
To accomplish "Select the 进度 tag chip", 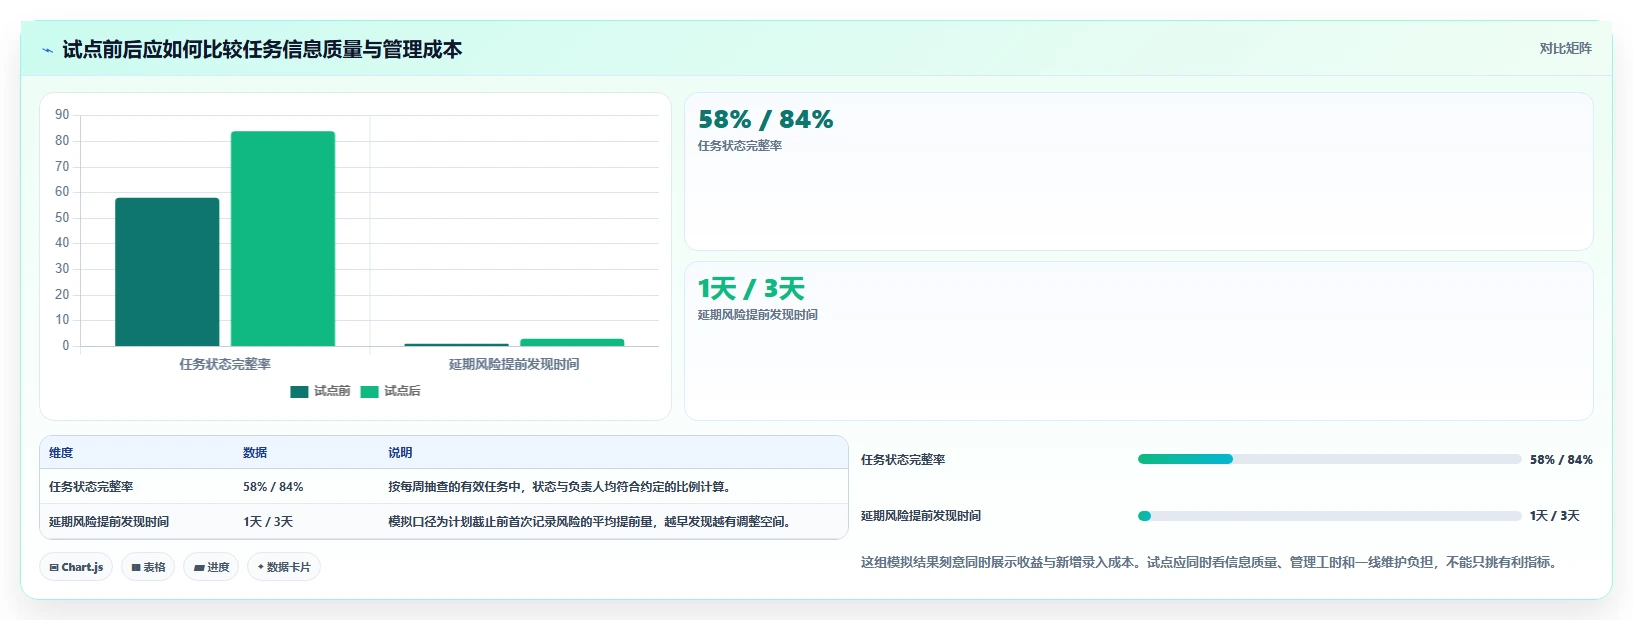I will [x=211, y=567].
